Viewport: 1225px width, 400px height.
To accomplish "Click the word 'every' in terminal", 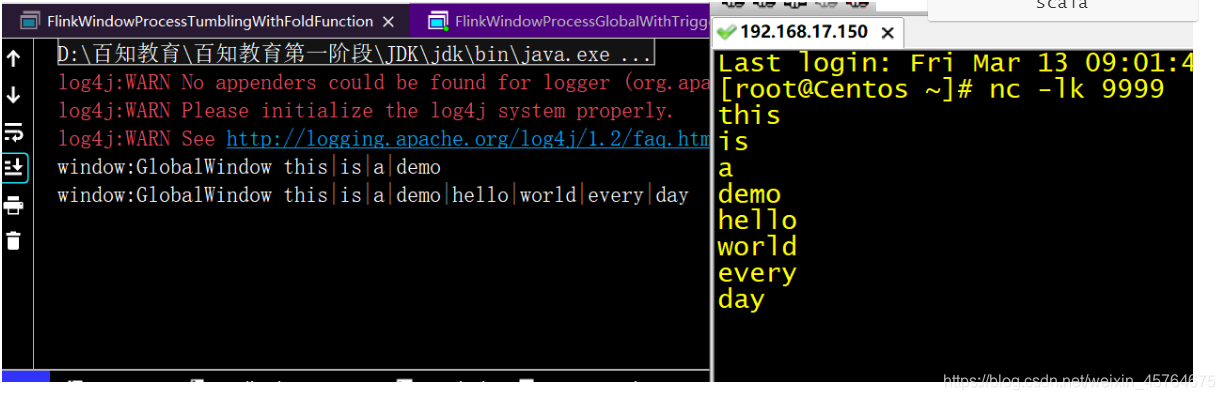I will [x=757, y=273].
